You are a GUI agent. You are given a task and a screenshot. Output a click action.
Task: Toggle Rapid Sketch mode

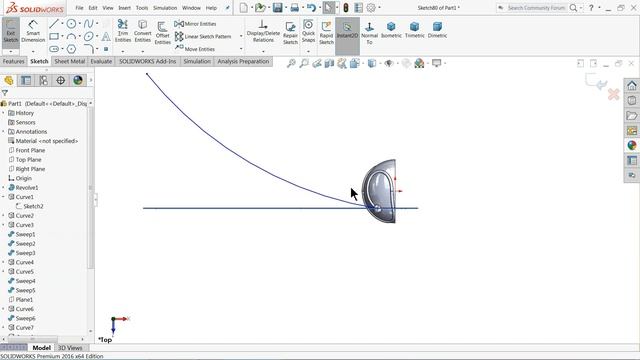(326, 32)
